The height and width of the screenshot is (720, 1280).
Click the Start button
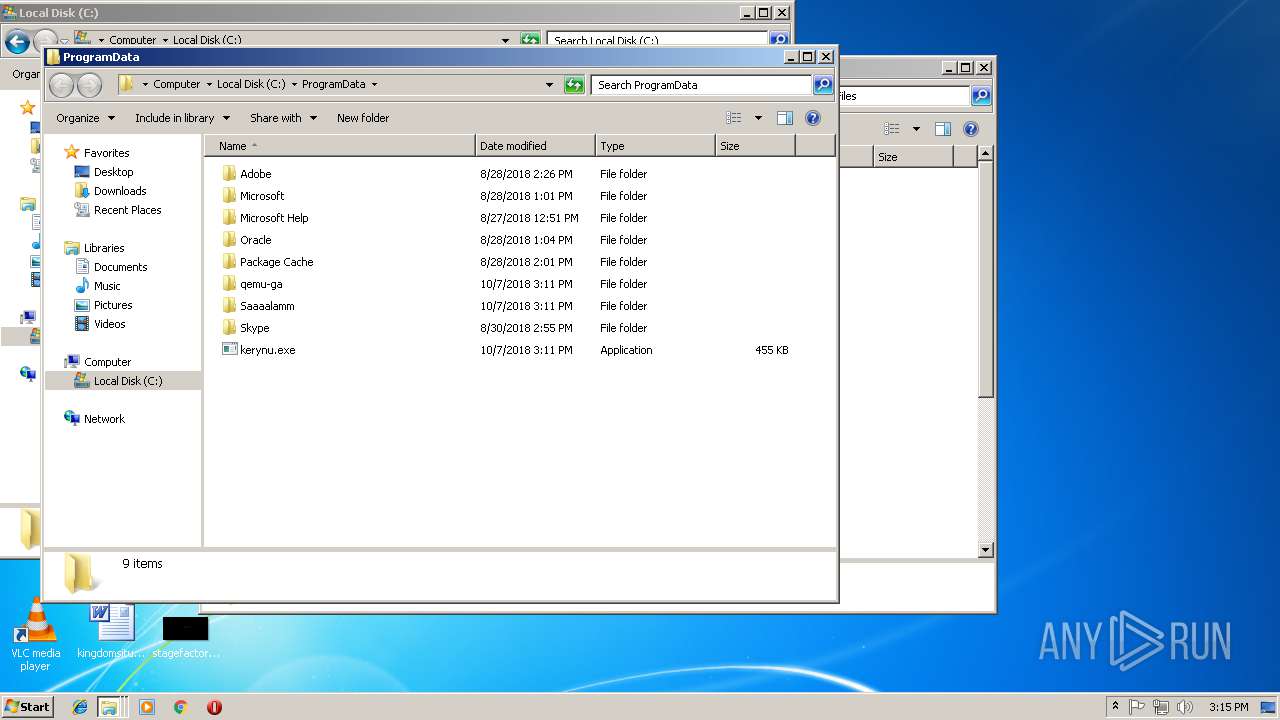[x=28, y=707]
